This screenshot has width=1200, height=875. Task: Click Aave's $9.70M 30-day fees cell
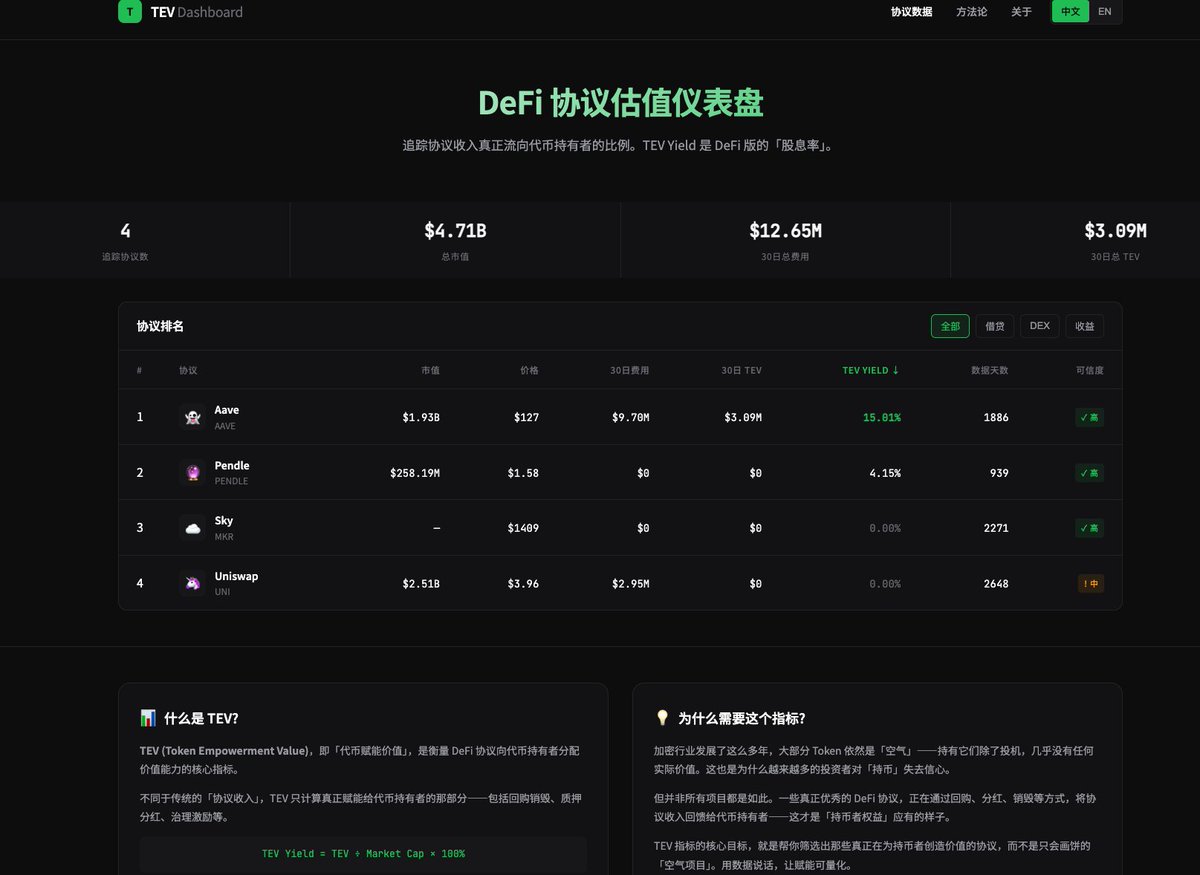tap(631, 418)
